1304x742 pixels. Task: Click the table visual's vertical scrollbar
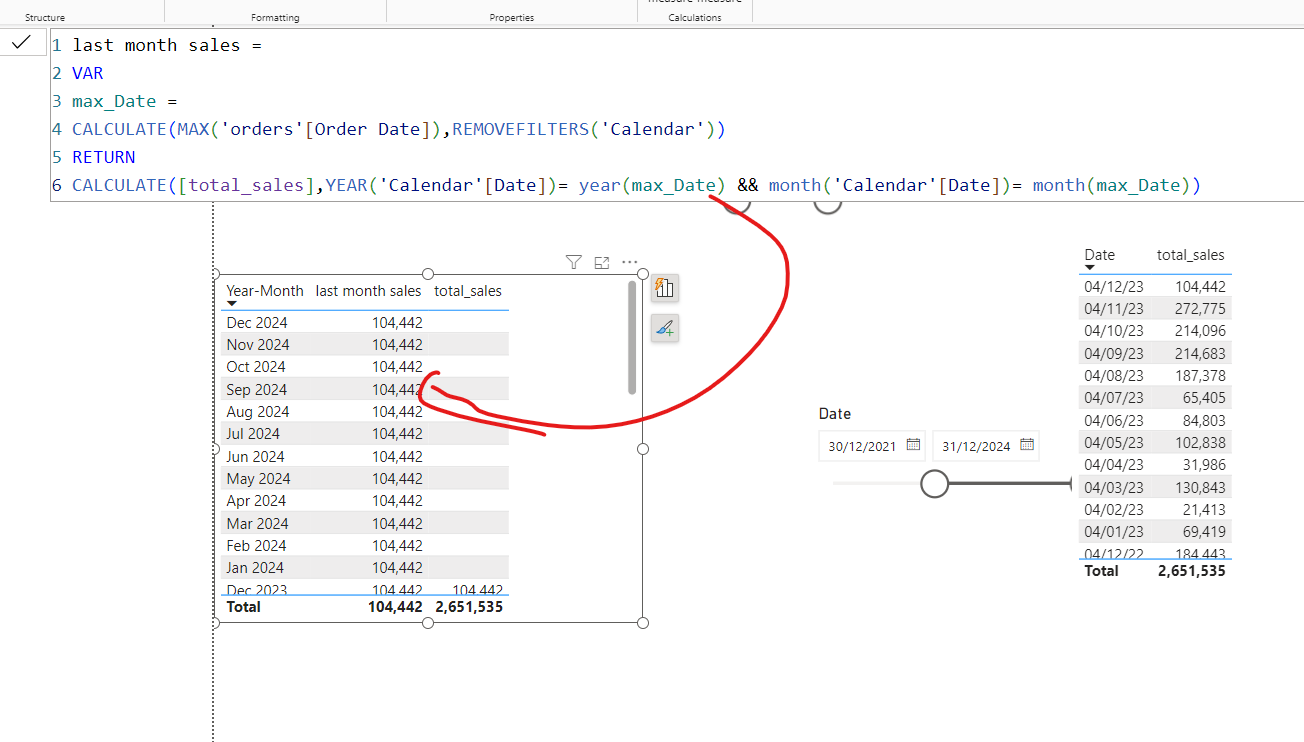pyautogui.click(x=631, y=337)
